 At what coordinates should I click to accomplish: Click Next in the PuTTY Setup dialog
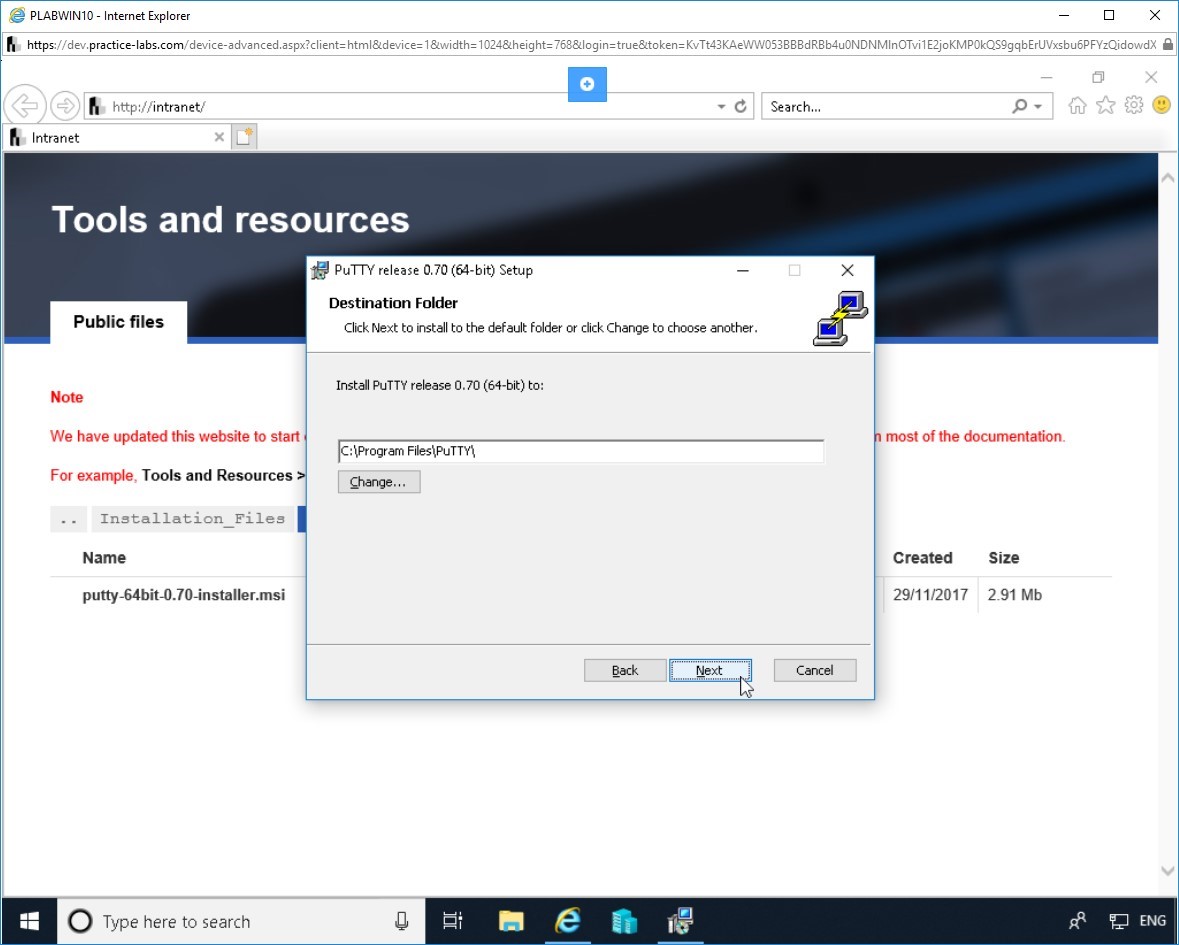click(710, 670)
